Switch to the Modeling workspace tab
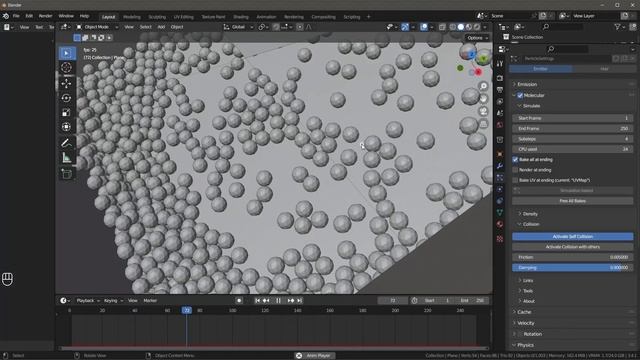Screen dimensions: 640x360 click(132, 17)
